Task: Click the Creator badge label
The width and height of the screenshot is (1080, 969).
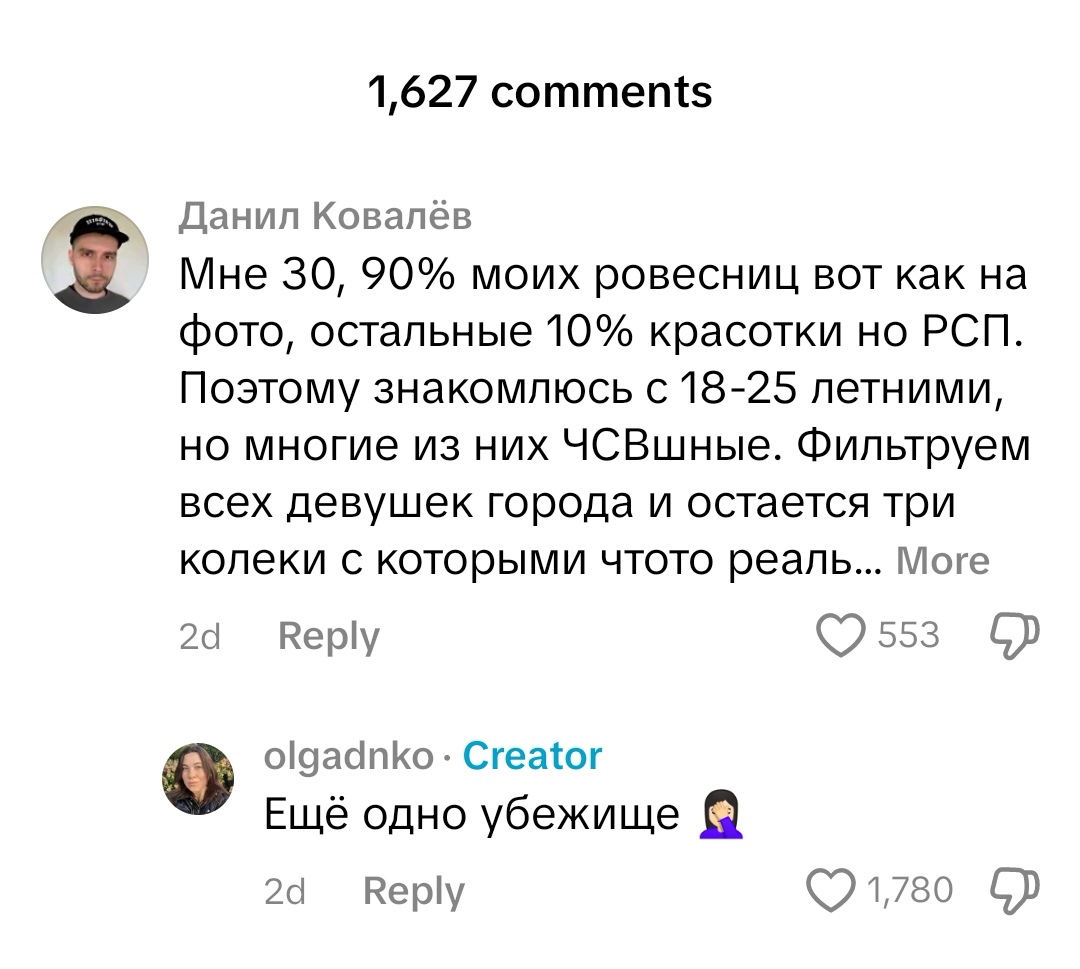Action: (x=533, y=755)
